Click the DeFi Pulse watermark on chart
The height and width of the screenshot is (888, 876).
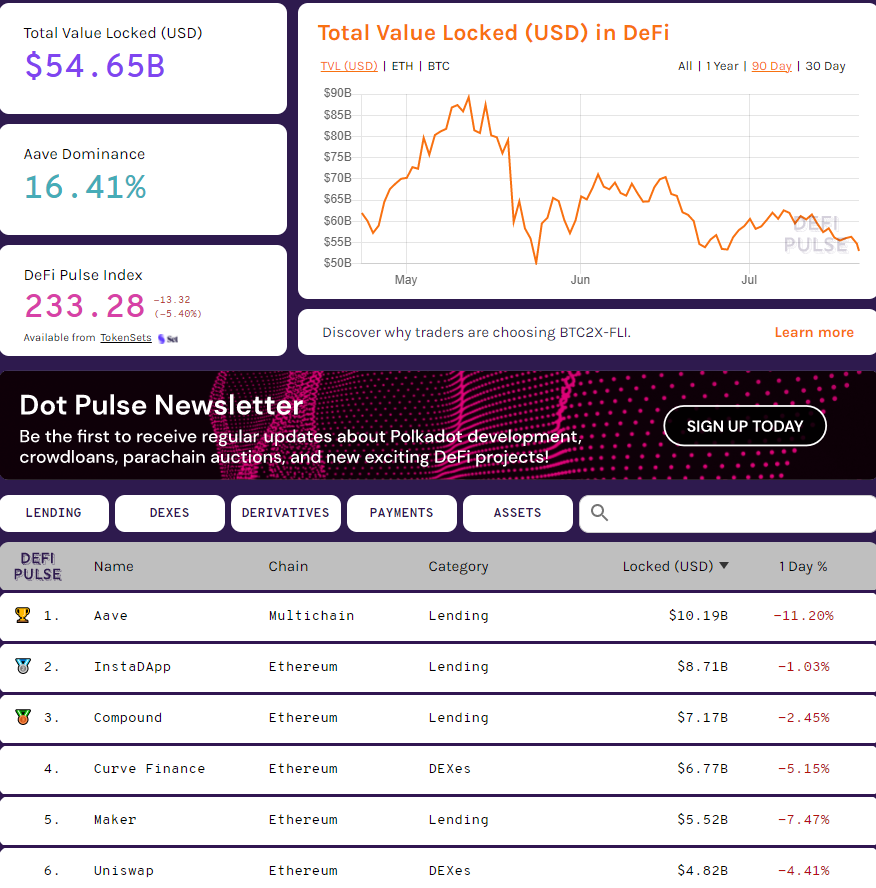point(815,234)
